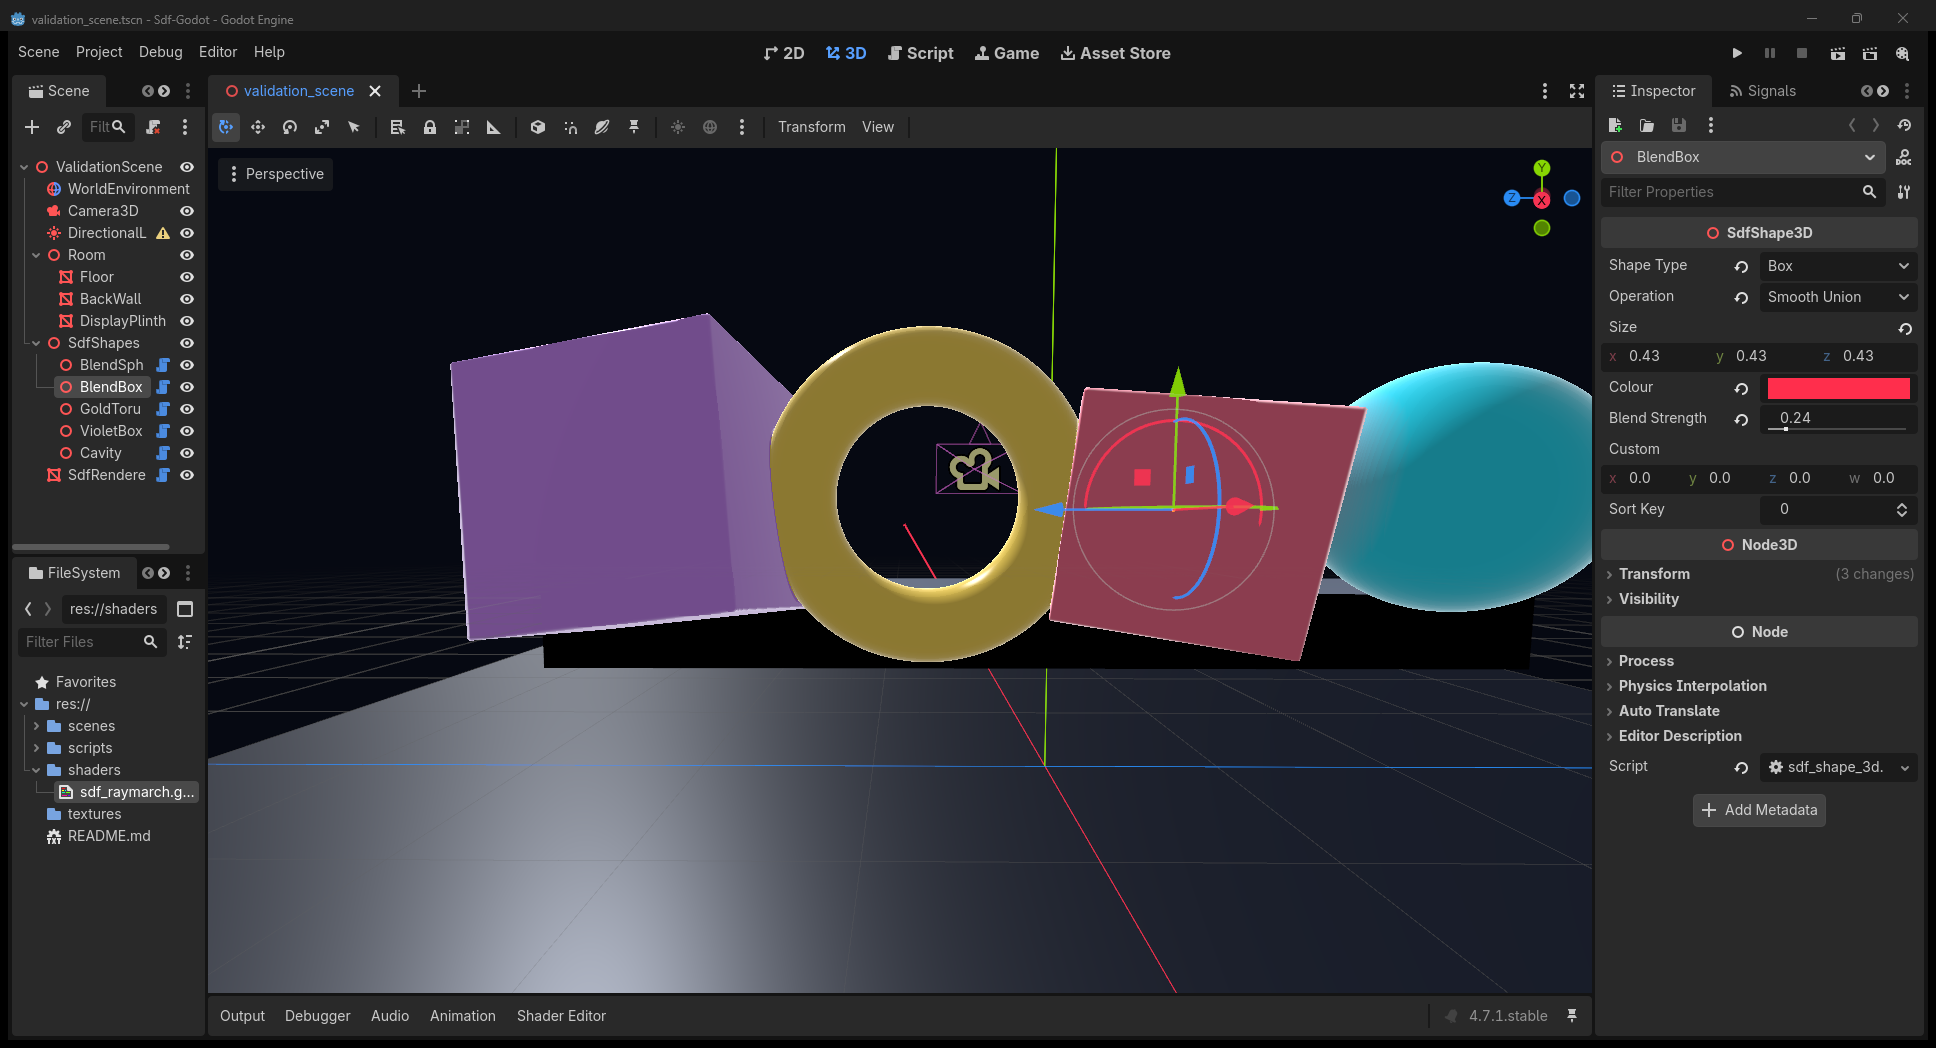Toggle FileSystem split mode icon
The width and height of the screenshot is (1936, 1048).
pos(185,609)
